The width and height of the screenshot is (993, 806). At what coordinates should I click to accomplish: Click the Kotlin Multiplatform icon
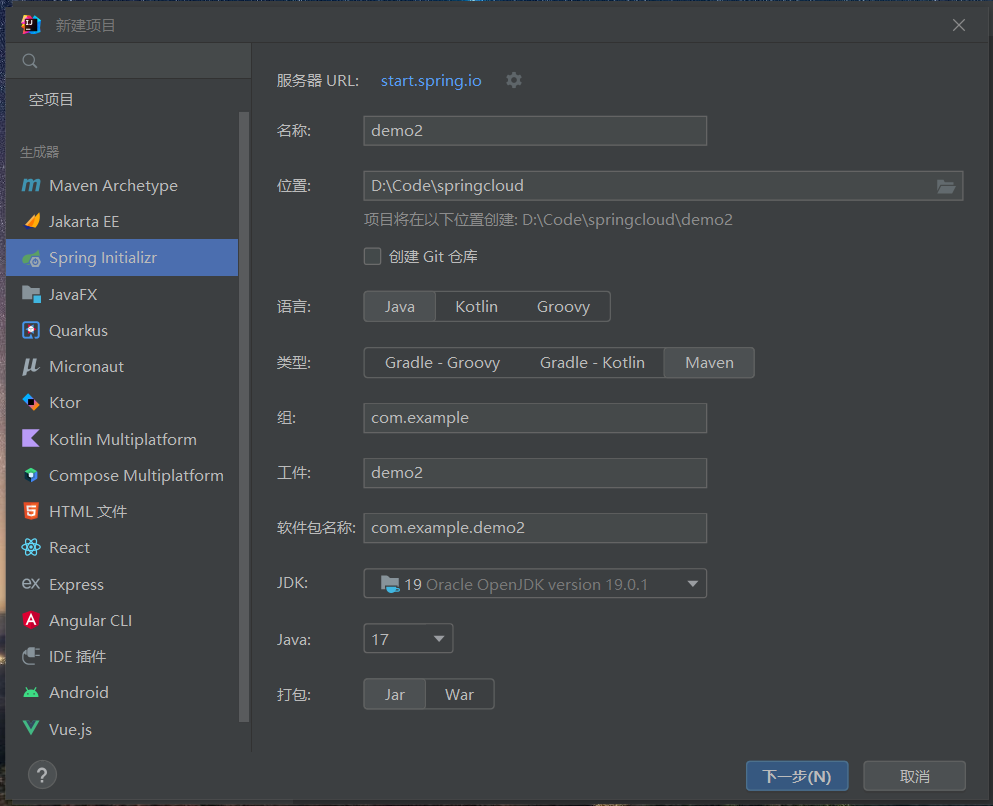pos(31,438)
